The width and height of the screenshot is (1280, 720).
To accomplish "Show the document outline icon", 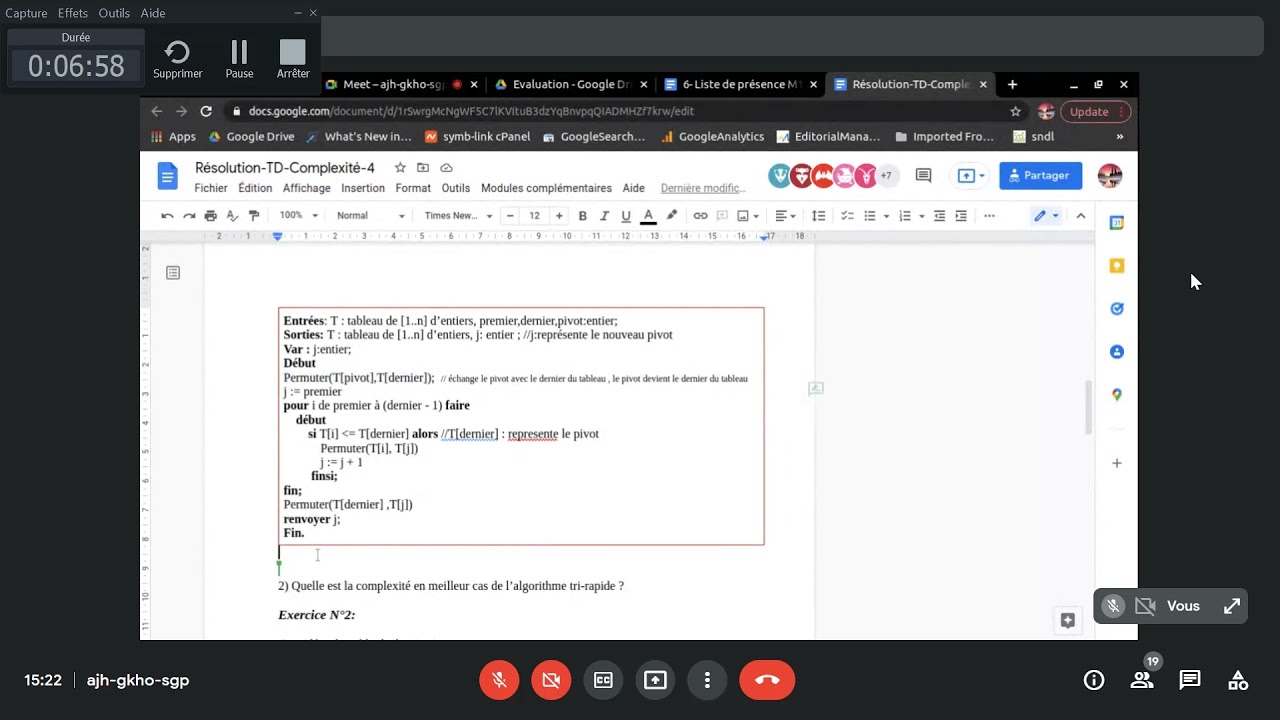I will (x=173, y=272).
